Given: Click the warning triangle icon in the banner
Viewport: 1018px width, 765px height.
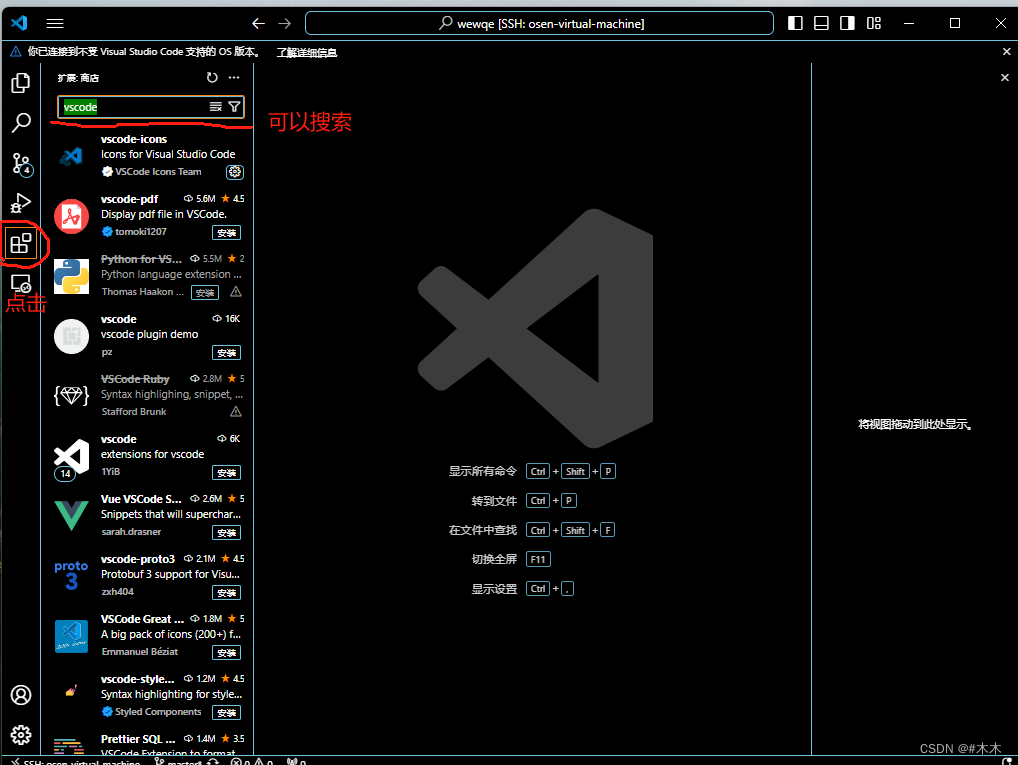Looking at the screenshot, I should [16, 52].
